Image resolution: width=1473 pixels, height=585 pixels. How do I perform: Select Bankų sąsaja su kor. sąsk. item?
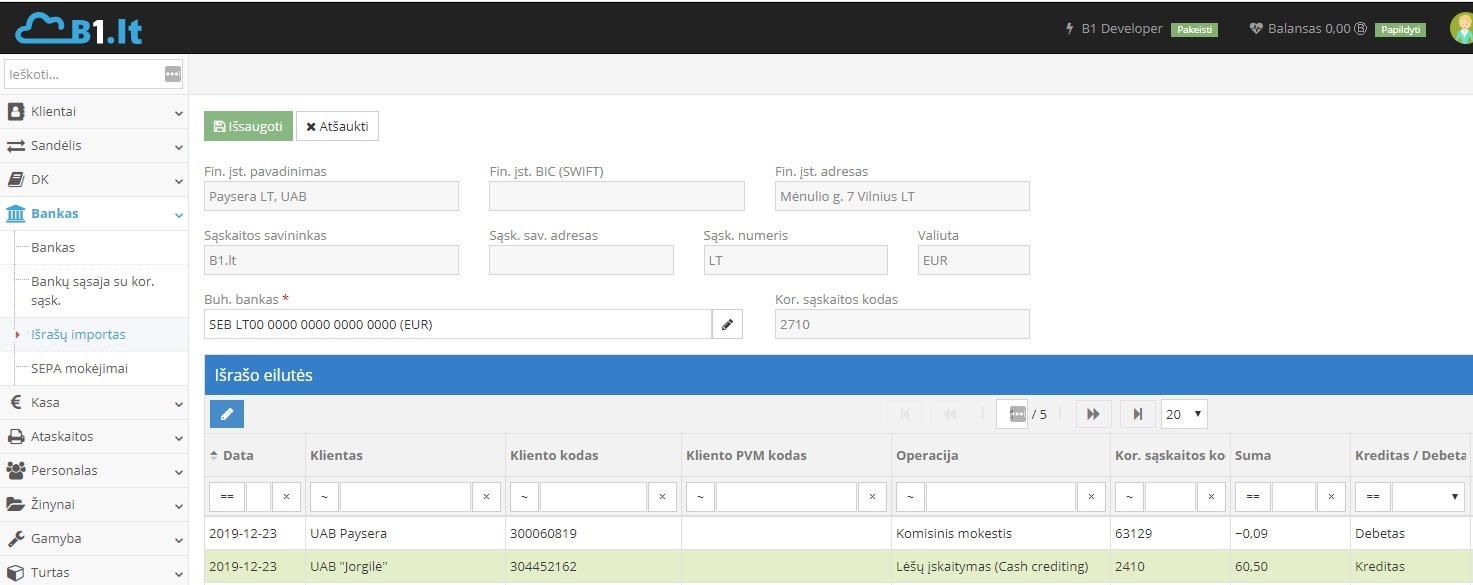click(x=93, y=290)
